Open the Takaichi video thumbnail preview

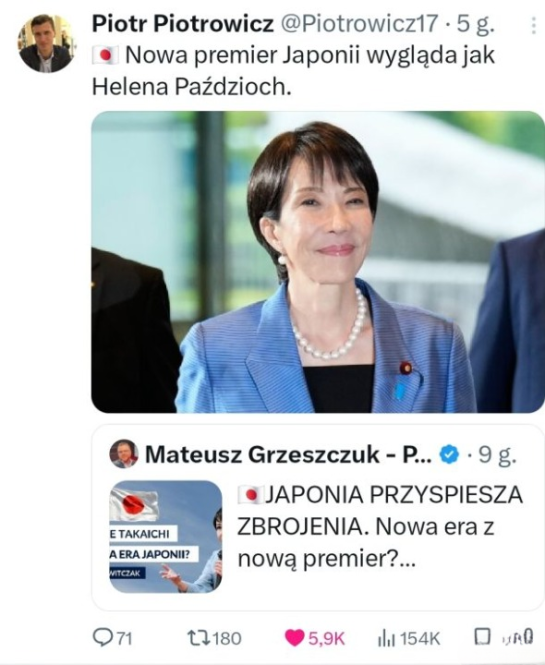pyautogui.click(x=165, y=536)
